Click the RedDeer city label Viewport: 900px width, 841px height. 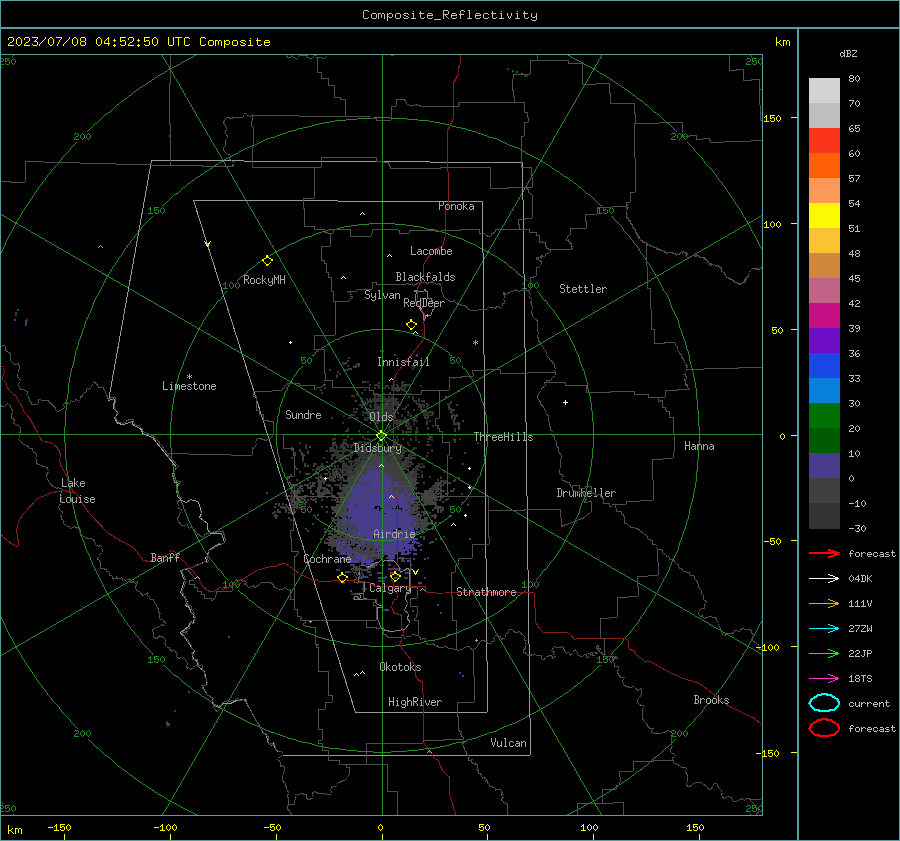click(424, 303)
